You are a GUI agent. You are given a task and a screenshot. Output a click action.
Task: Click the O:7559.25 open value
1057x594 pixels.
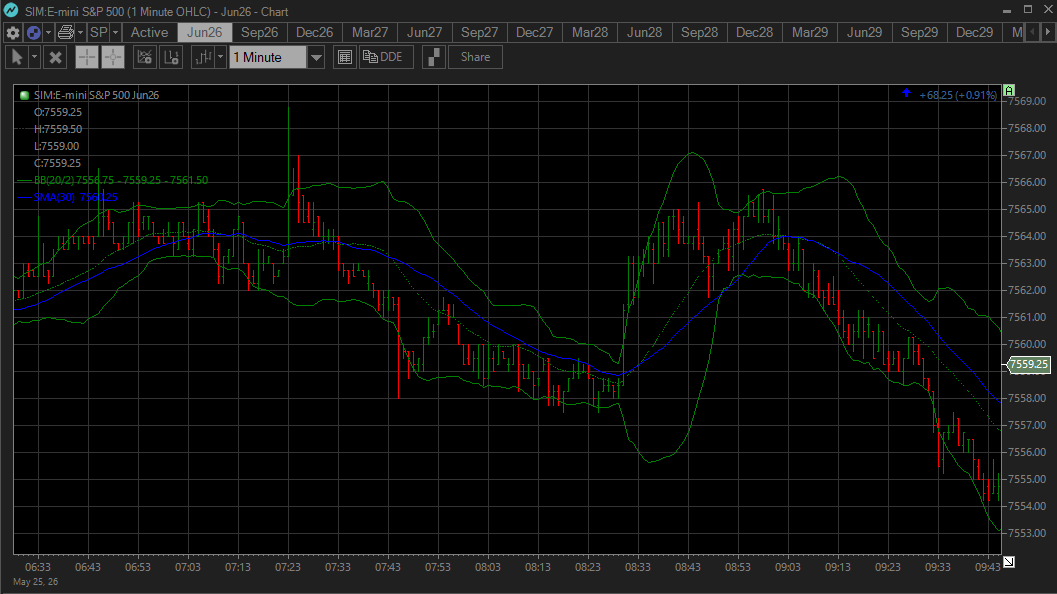tap(58, 112)
